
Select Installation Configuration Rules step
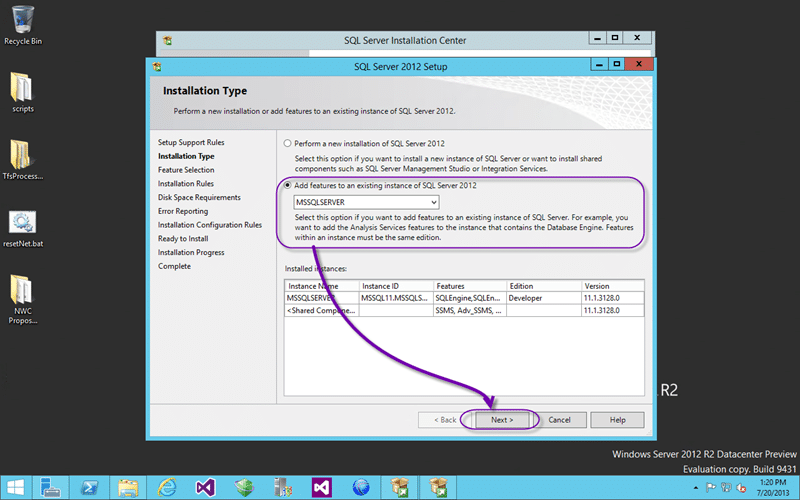point(210,225)
